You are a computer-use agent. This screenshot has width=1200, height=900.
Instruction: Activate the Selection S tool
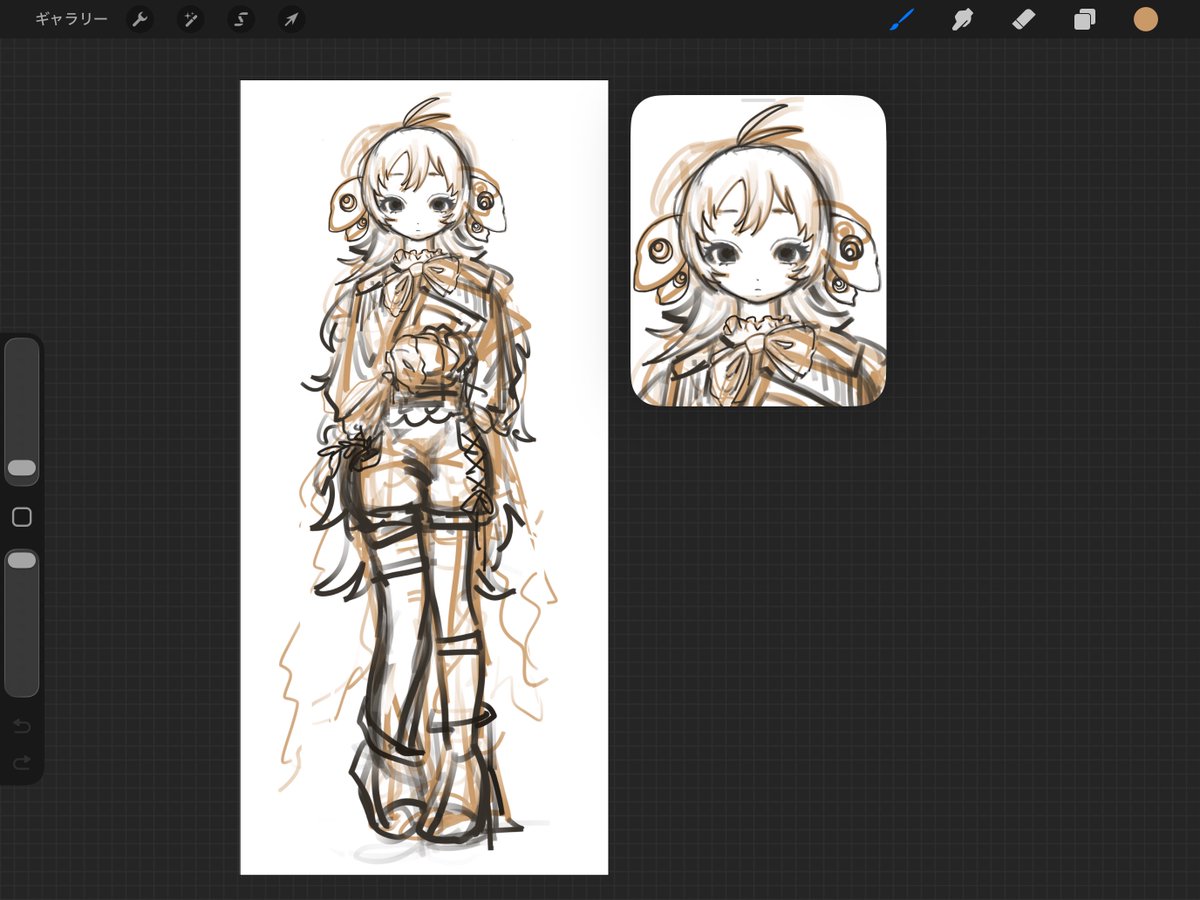240,19
